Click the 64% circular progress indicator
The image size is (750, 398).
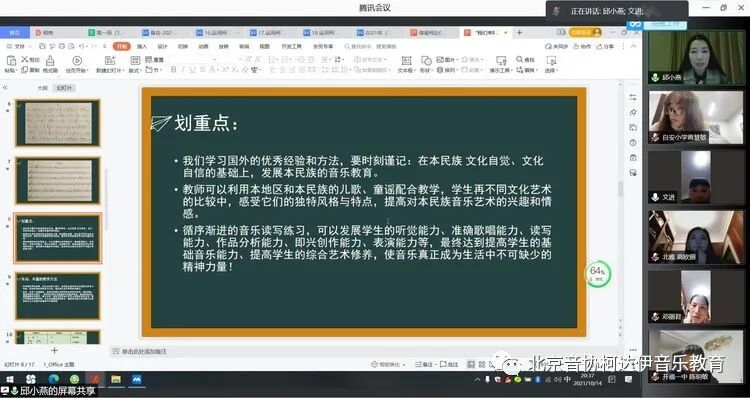tap(597, 274)
